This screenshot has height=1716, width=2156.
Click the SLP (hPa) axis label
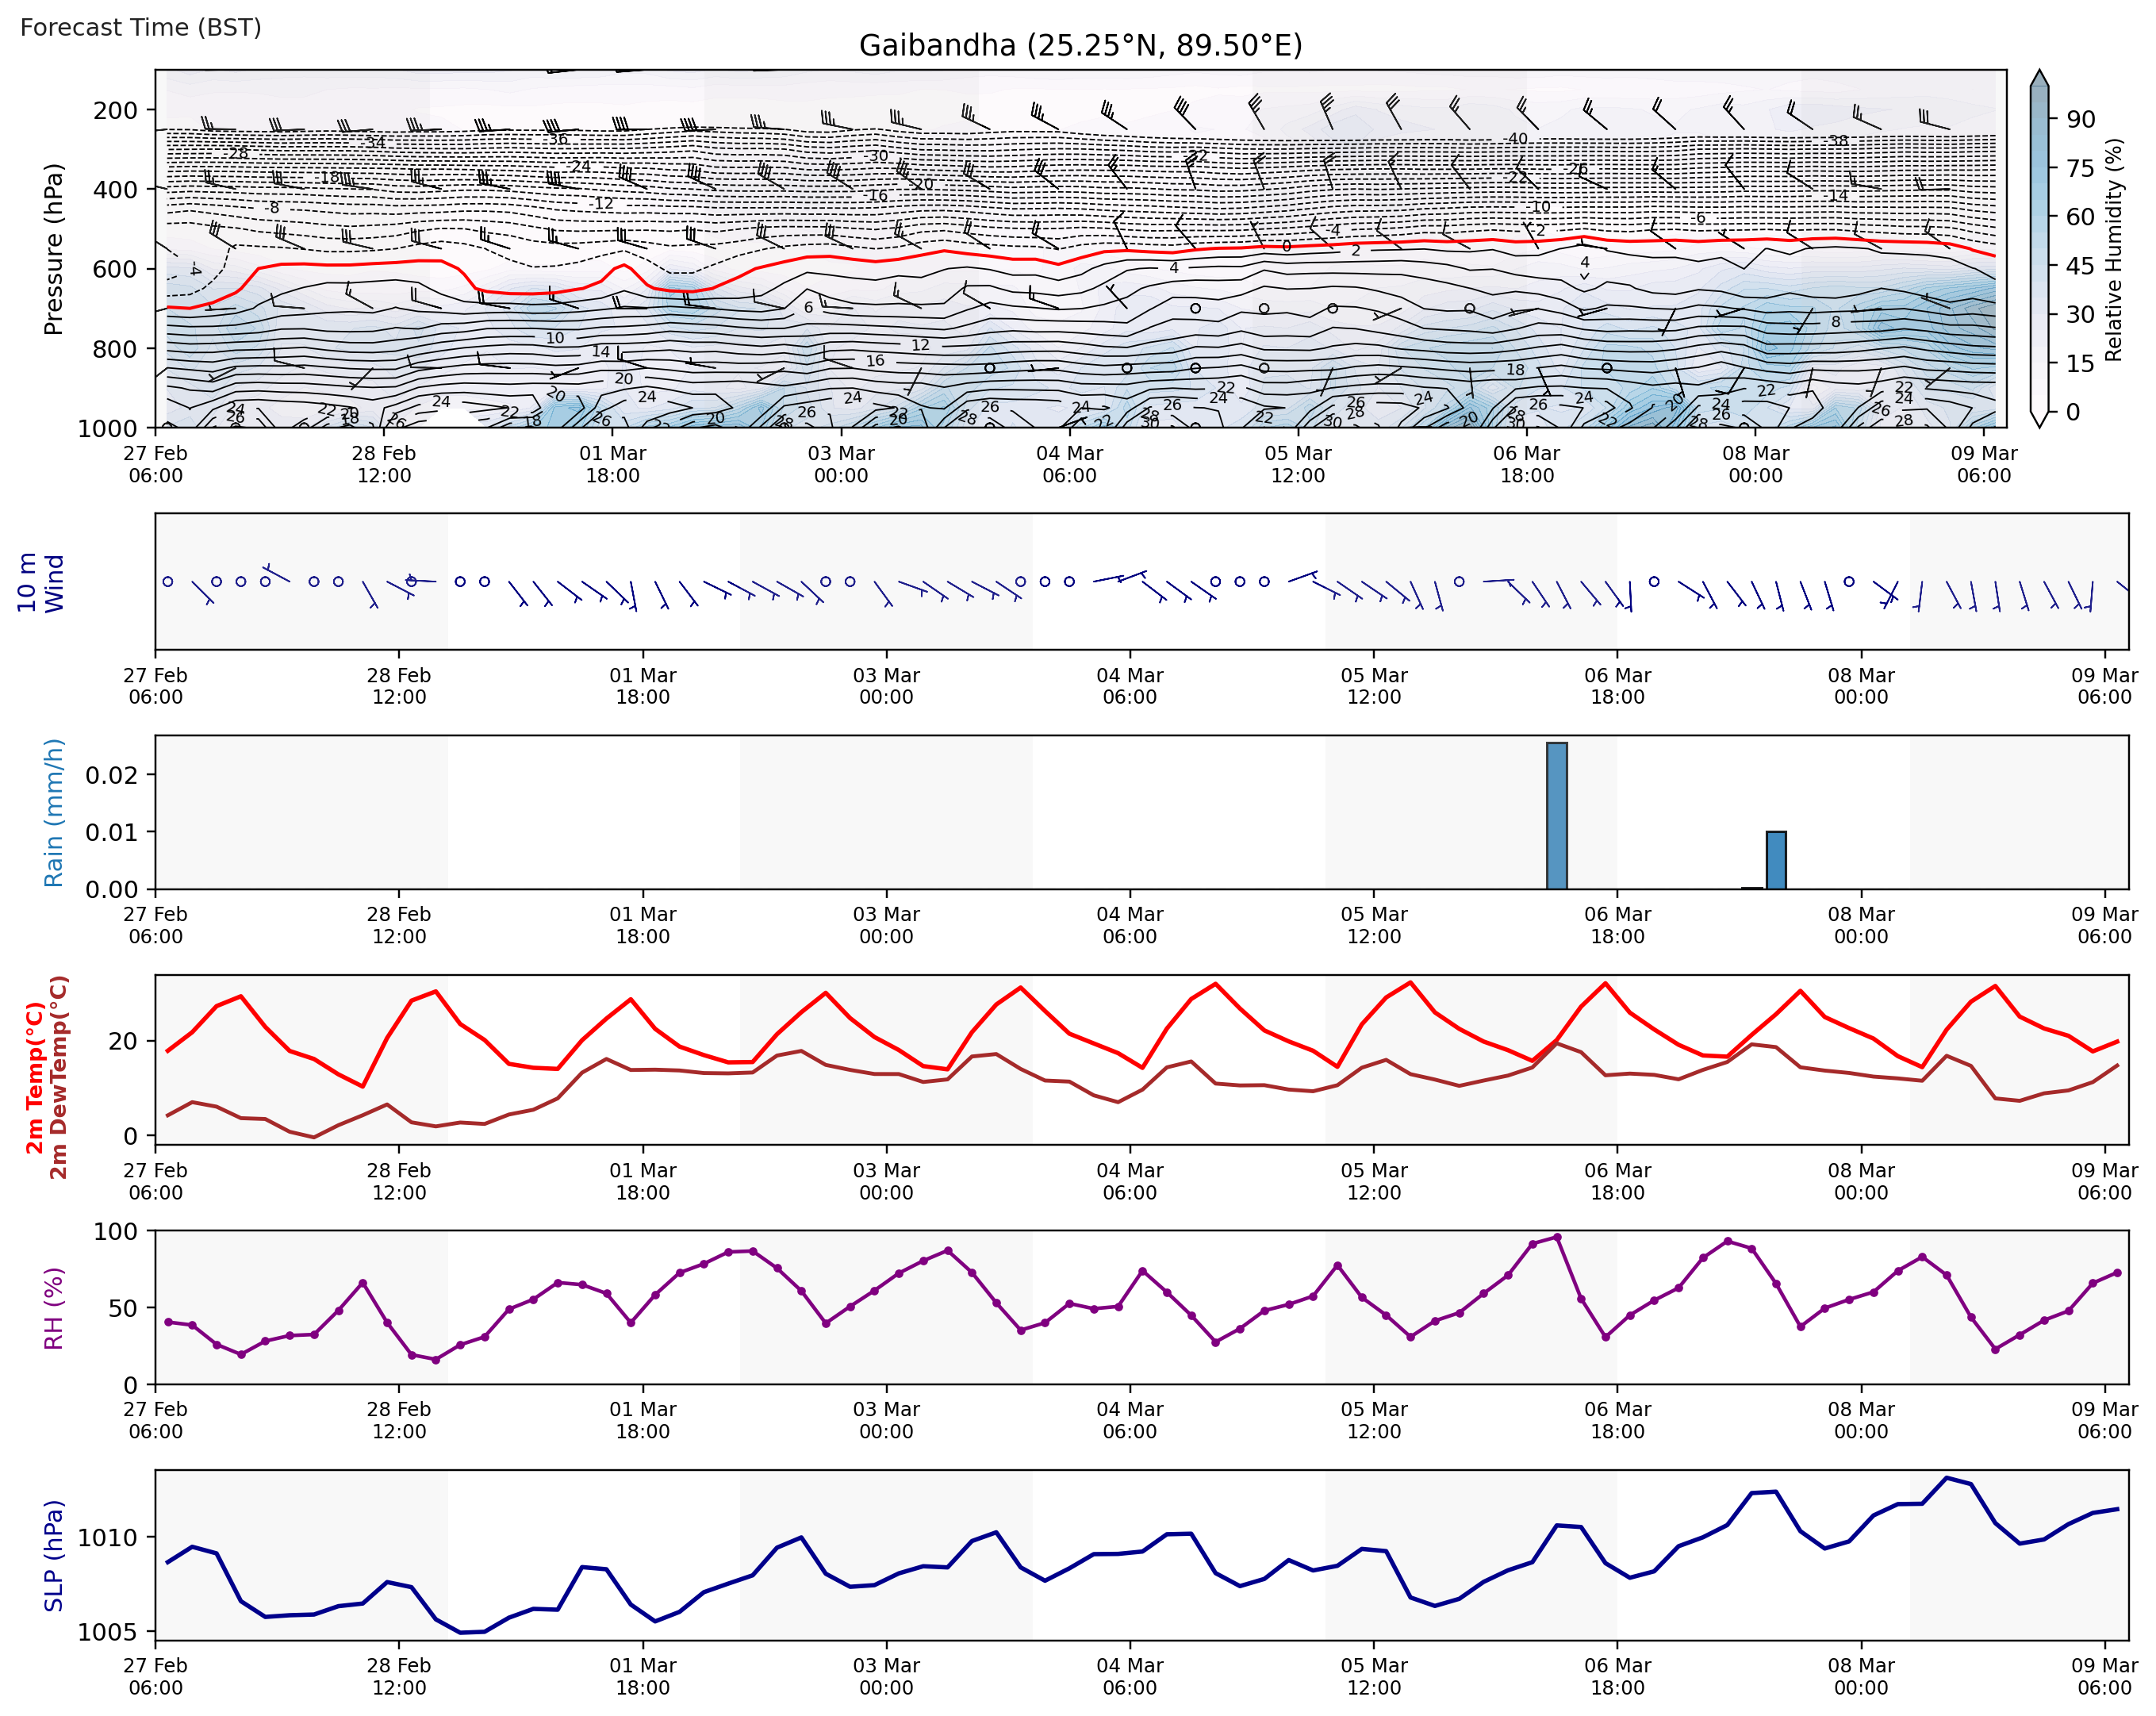coord(54,1555)
